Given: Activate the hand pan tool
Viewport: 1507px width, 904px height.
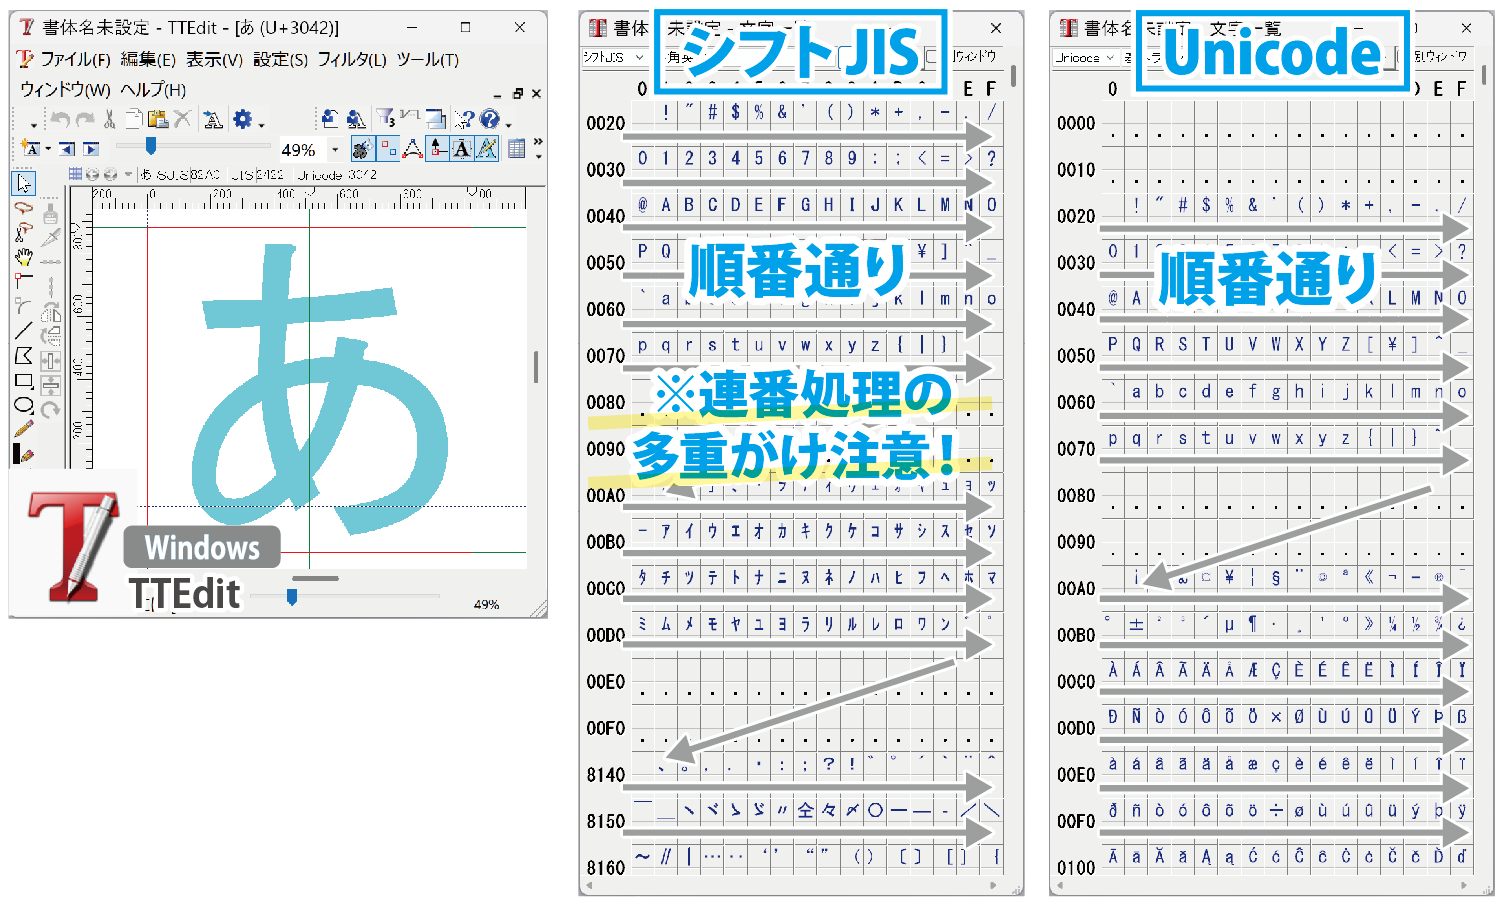Looking at the screenshot, I should click(24, 257).
